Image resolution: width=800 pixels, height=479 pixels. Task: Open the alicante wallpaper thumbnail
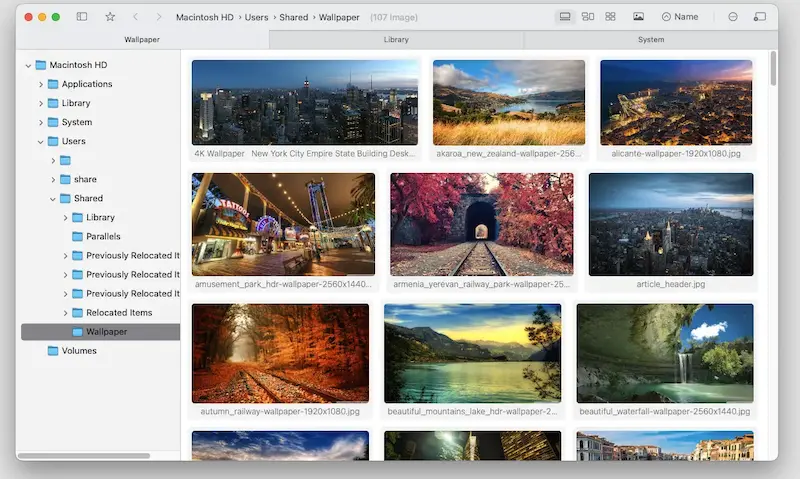click(x=676, y=102)
